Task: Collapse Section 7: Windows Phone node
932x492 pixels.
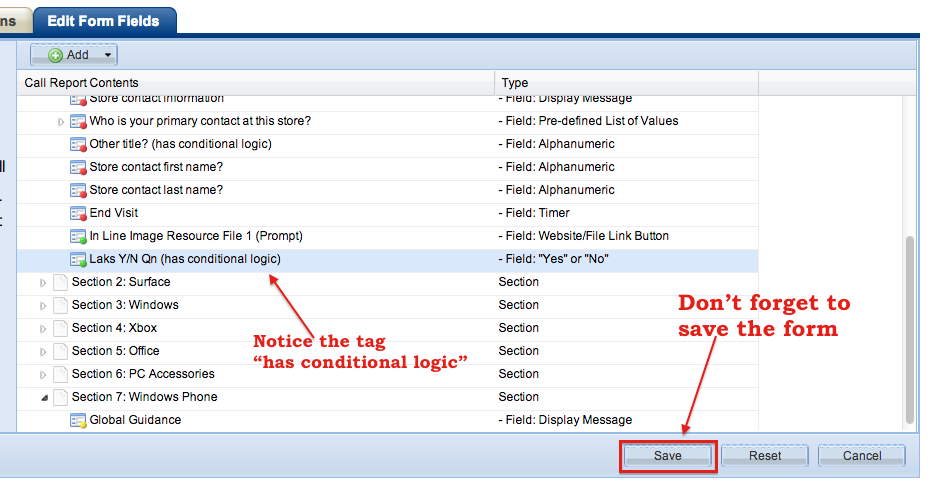Action: point(43,397)
